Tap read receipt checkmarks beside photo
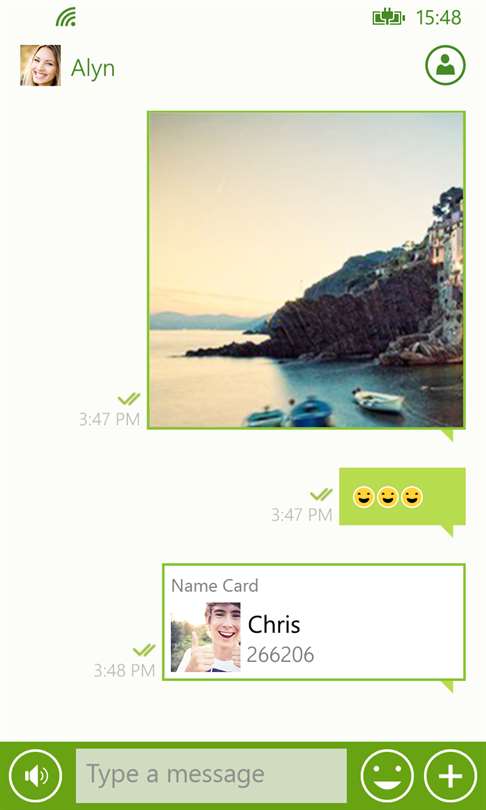 tap(129, 399)
